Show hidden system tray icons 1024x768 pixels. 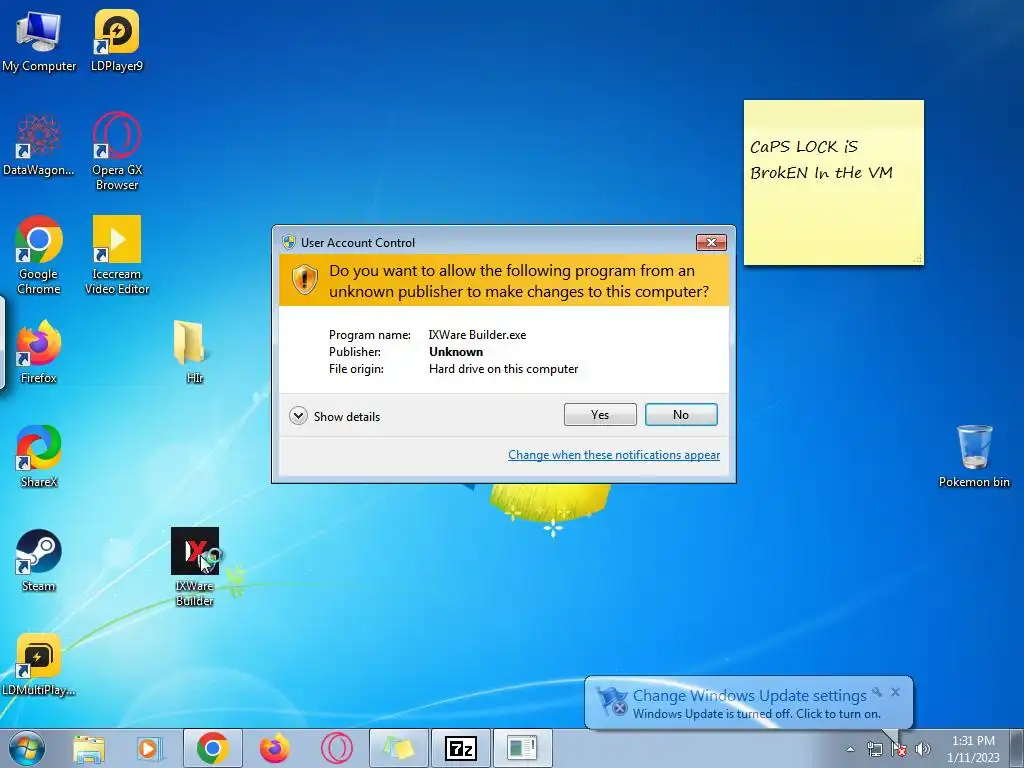850,749
